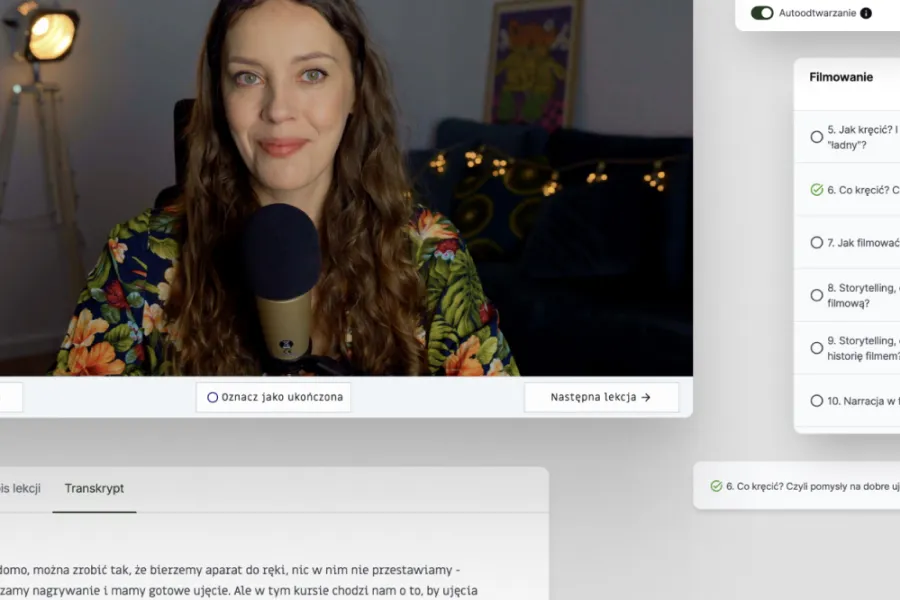Click the transcript text paragraph
This screenshot has width=900, height=600.
[240, 580]
